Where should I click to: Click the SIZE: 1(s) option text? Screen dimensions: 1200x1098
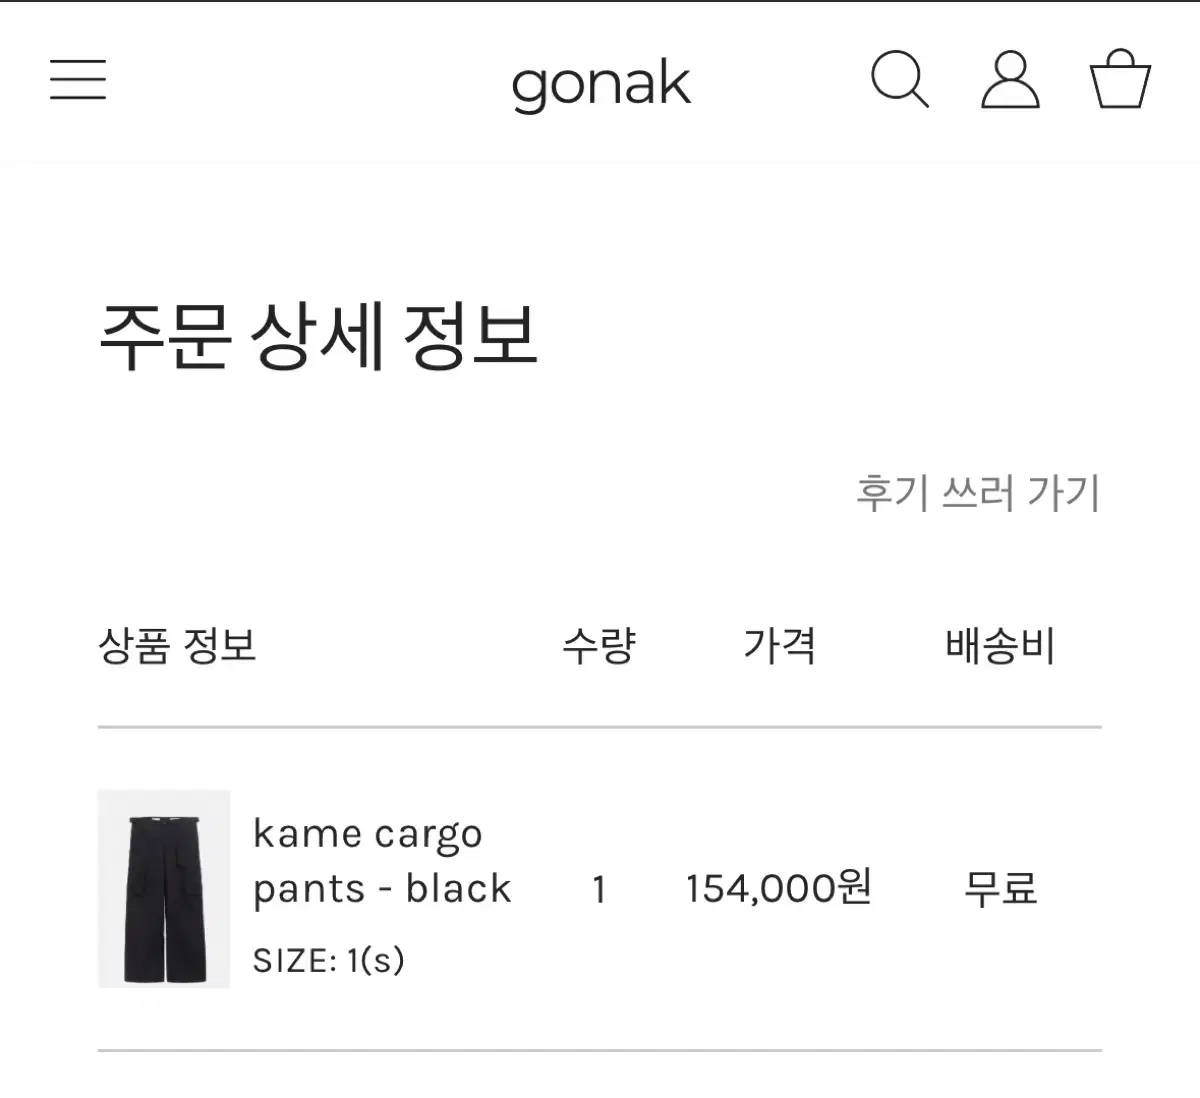[329, 960]
